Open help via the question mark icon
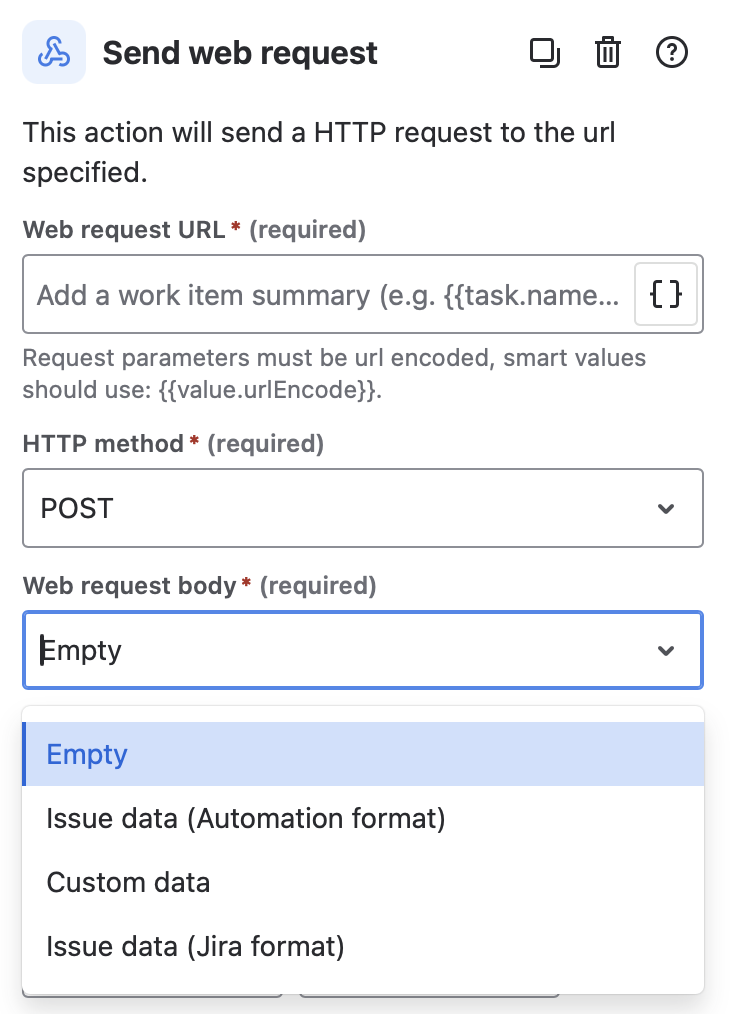The height and width of the screenshot is (1014, 738). [671, 52]
